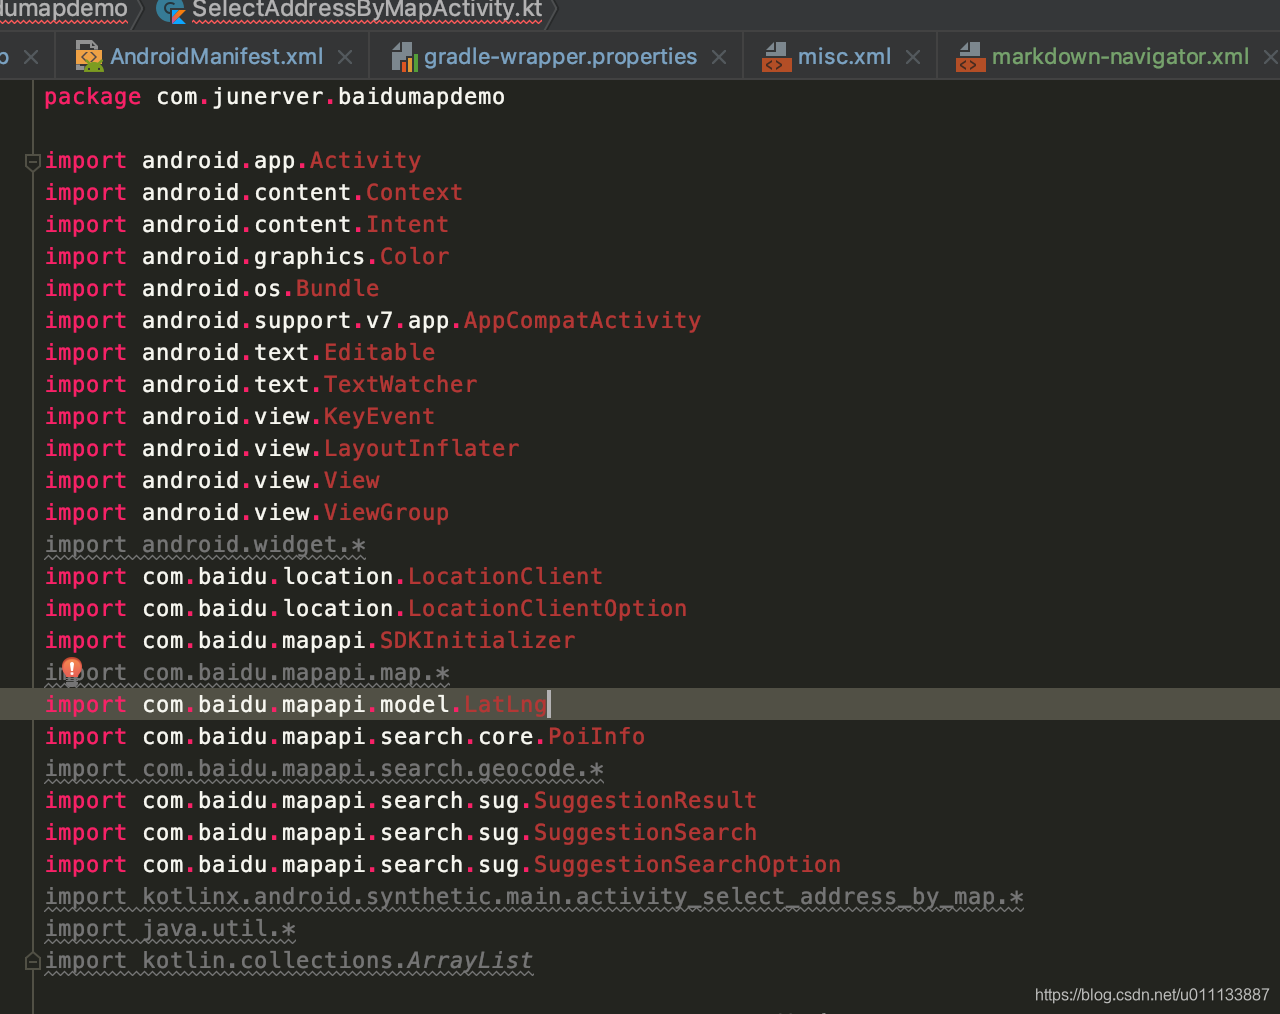
Task: Click the SDKInitializer import line
Action: click(x=310, y=641)
